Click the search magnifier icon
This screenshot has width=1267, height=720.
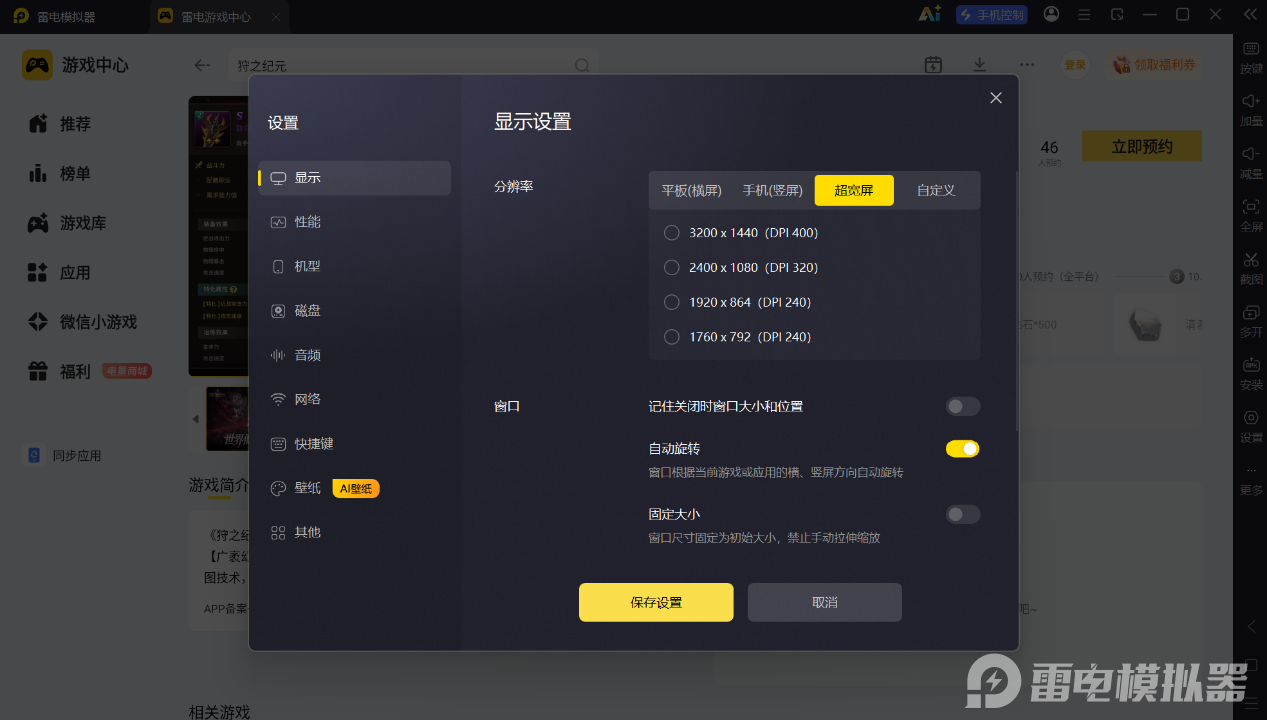click(x=582, y=65)
